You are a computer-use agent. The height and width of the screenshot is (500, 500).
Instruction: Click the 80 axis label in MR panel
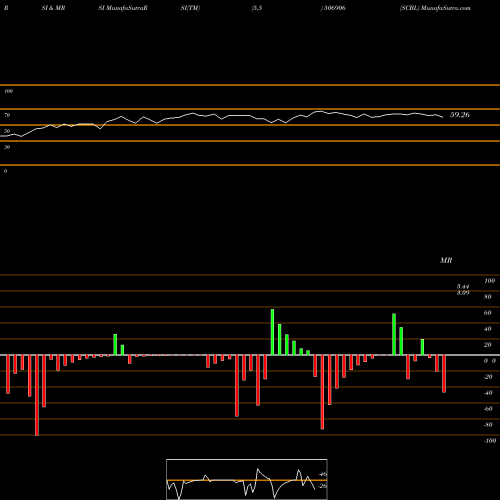pos(487,297)
